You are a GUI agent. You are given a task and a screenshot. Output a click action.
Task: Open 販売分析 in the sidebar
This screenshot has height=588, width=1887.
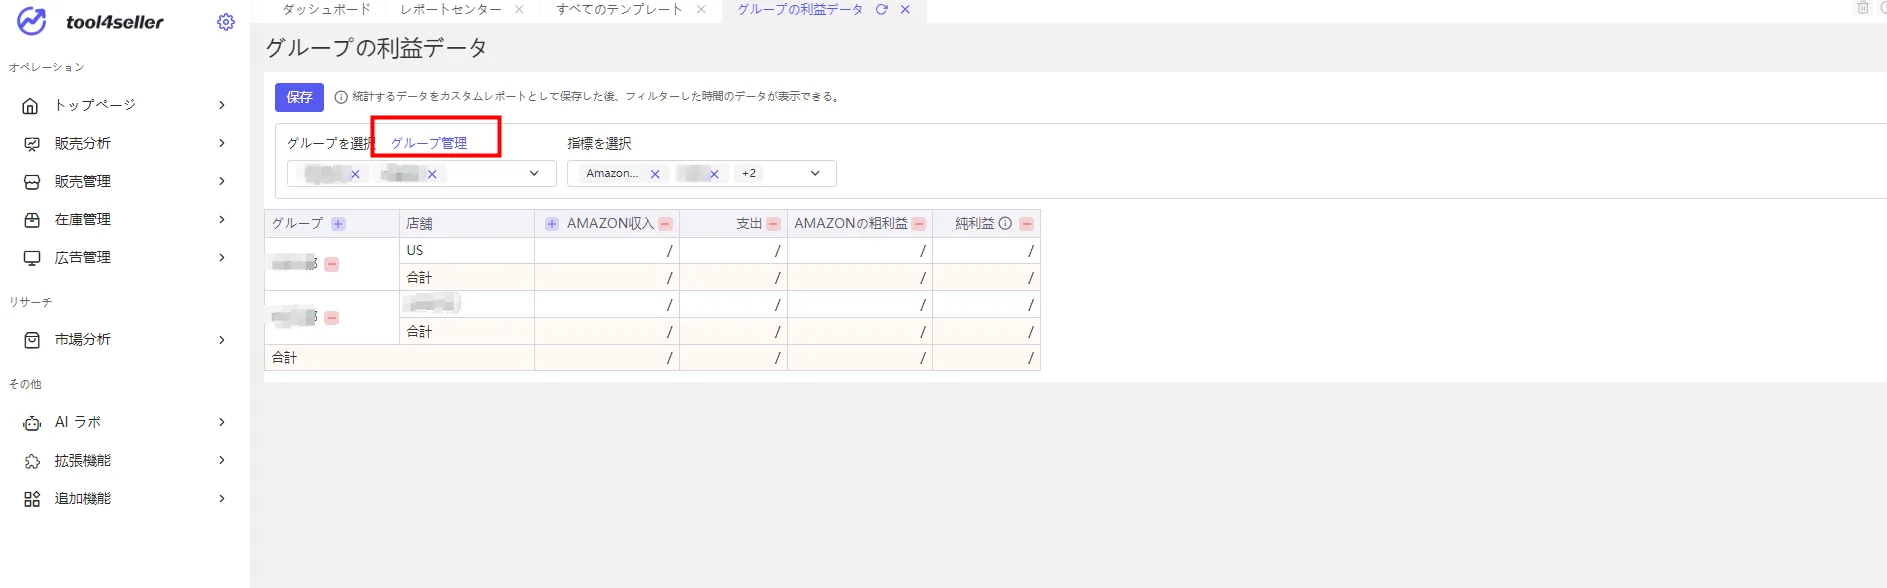pyautogui.click(x=83, y=143)
